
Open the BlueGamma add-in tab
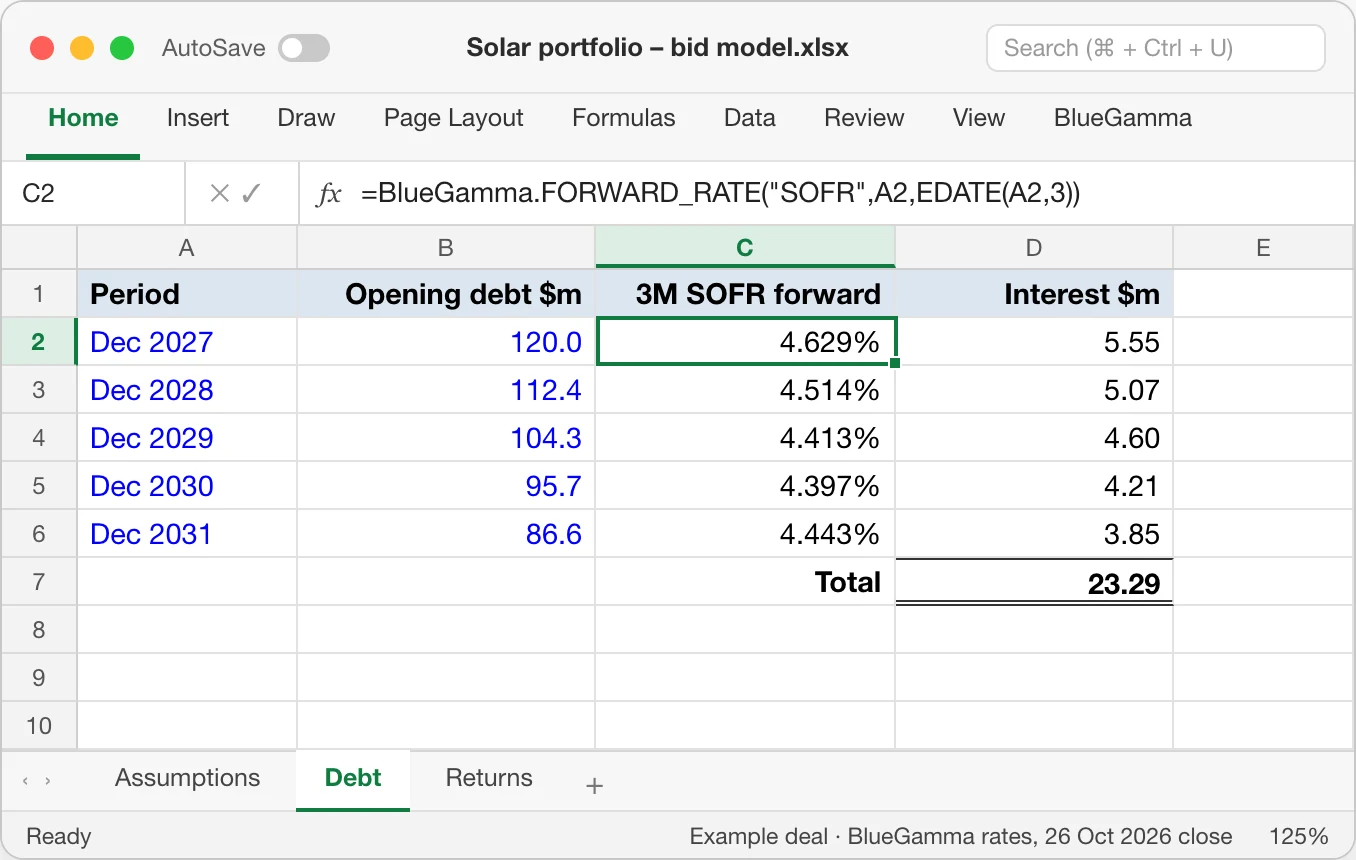click(x=1123, y=118)
